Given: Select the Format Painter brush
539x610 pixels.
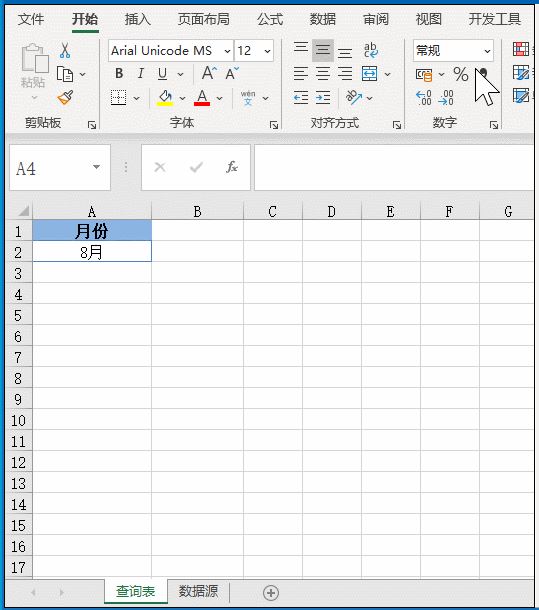Looking at the screenshot, I should click(x=65, y=97).
